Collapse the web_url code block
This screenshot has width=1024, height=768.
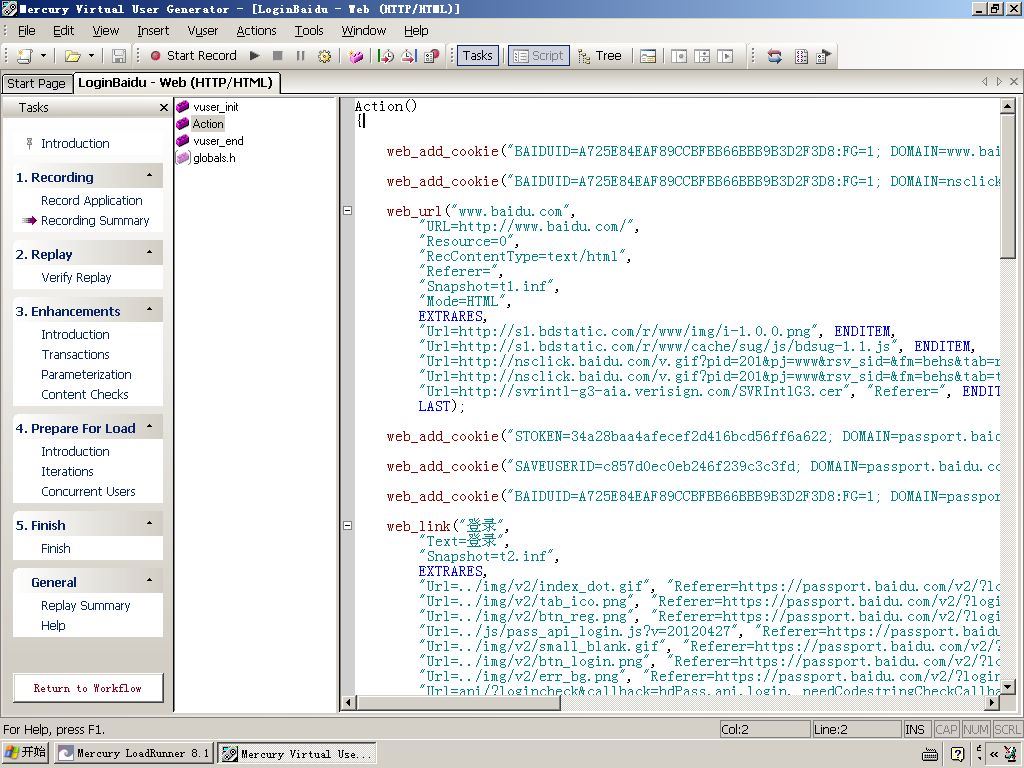(x=347, y=211)
